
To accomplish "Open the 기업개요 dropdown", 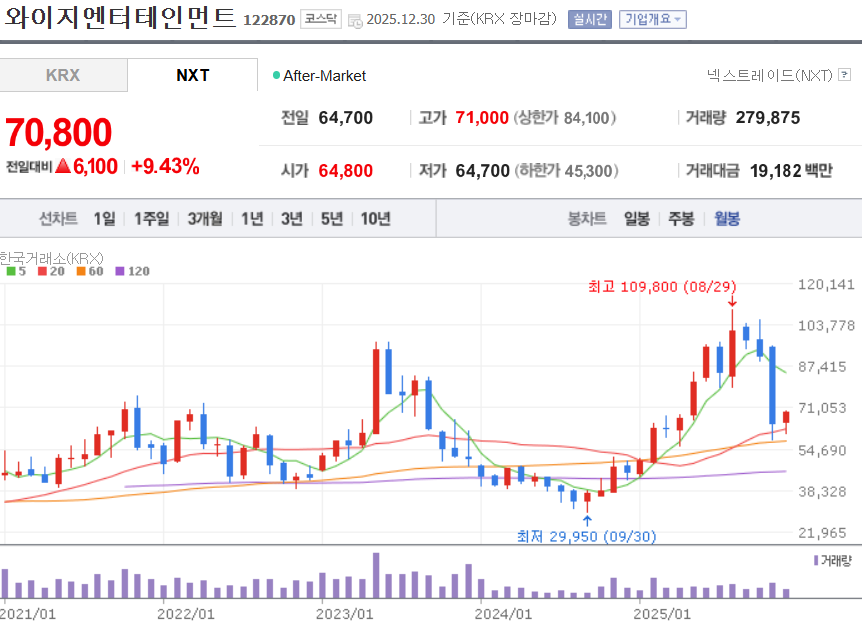I will click(x=653, y=19).
